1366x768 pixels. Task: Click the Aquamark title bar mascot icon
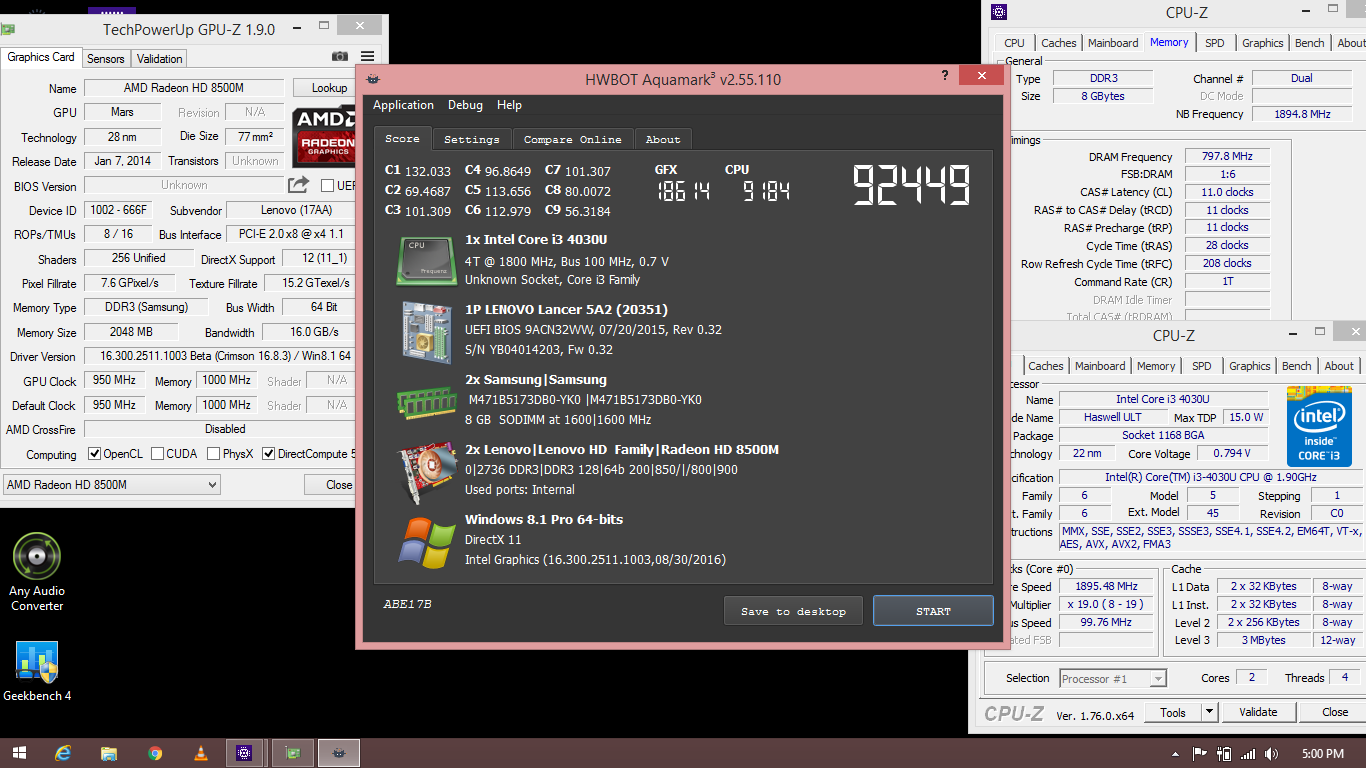pyautogui.click(x=373, y=79)
